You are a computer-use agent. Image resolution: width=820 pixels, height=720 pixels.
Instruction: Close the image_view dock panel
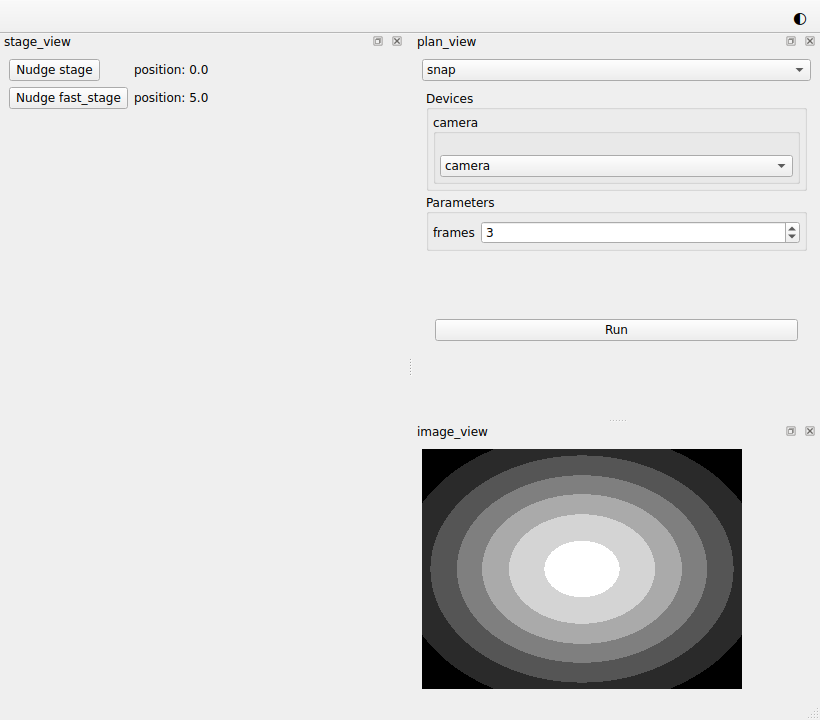coord(810,431)
